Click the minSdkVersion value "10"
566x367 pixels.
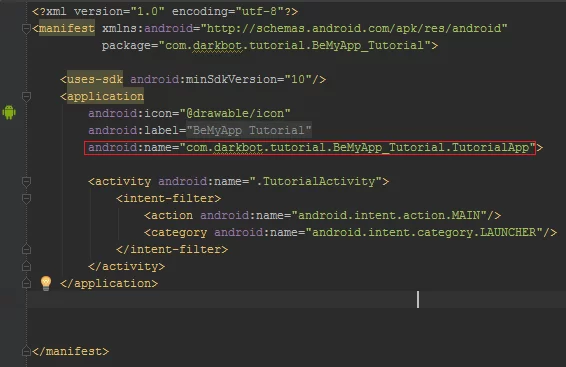click(x=298, y=79)
